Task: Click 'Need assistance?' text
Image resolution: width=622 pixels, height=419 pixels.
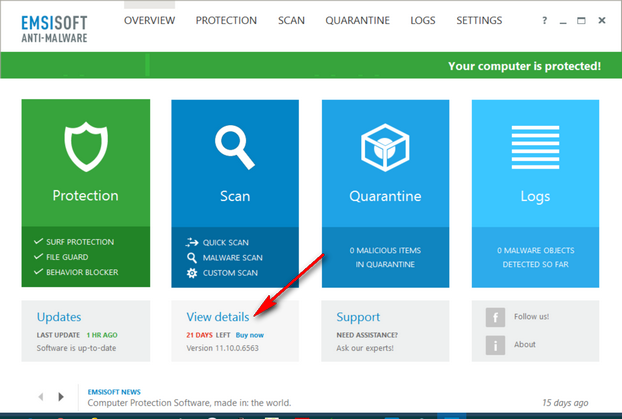Action: pyautogui.click(x=367, y=335)
